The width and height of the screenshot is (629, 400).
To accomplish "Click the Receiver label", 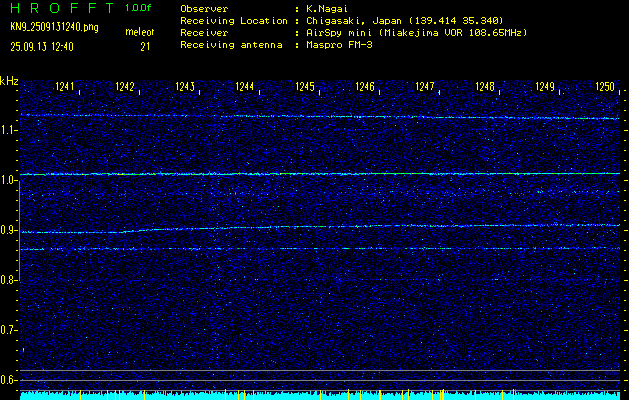I will pos(204,33).
